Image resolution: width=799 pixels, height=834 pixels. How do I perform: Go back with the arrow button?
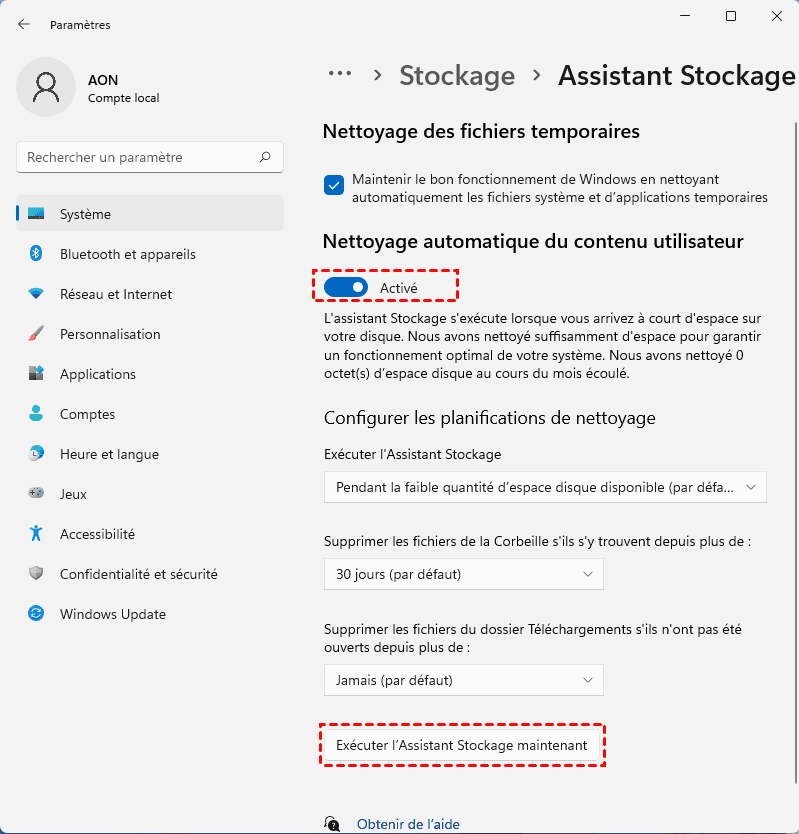tap(24, 24)
